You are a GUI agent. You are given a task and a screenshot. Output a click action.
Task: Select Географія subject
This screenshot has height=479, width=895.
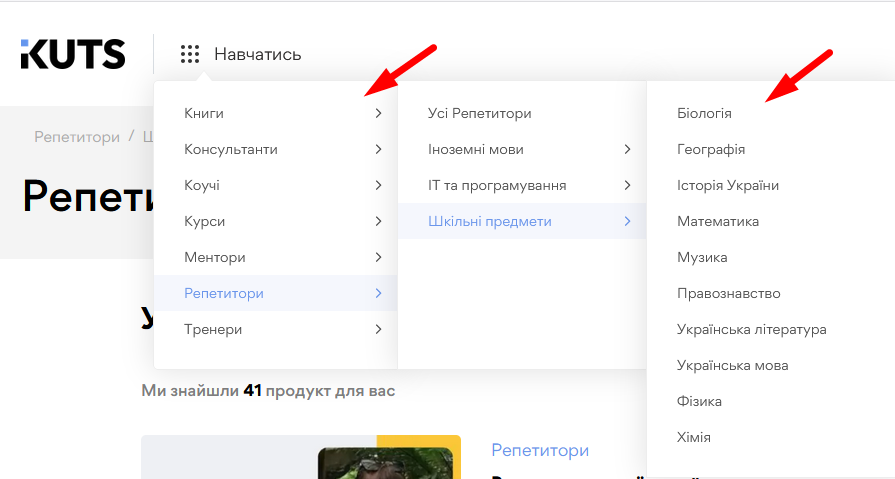pos(710,150)
